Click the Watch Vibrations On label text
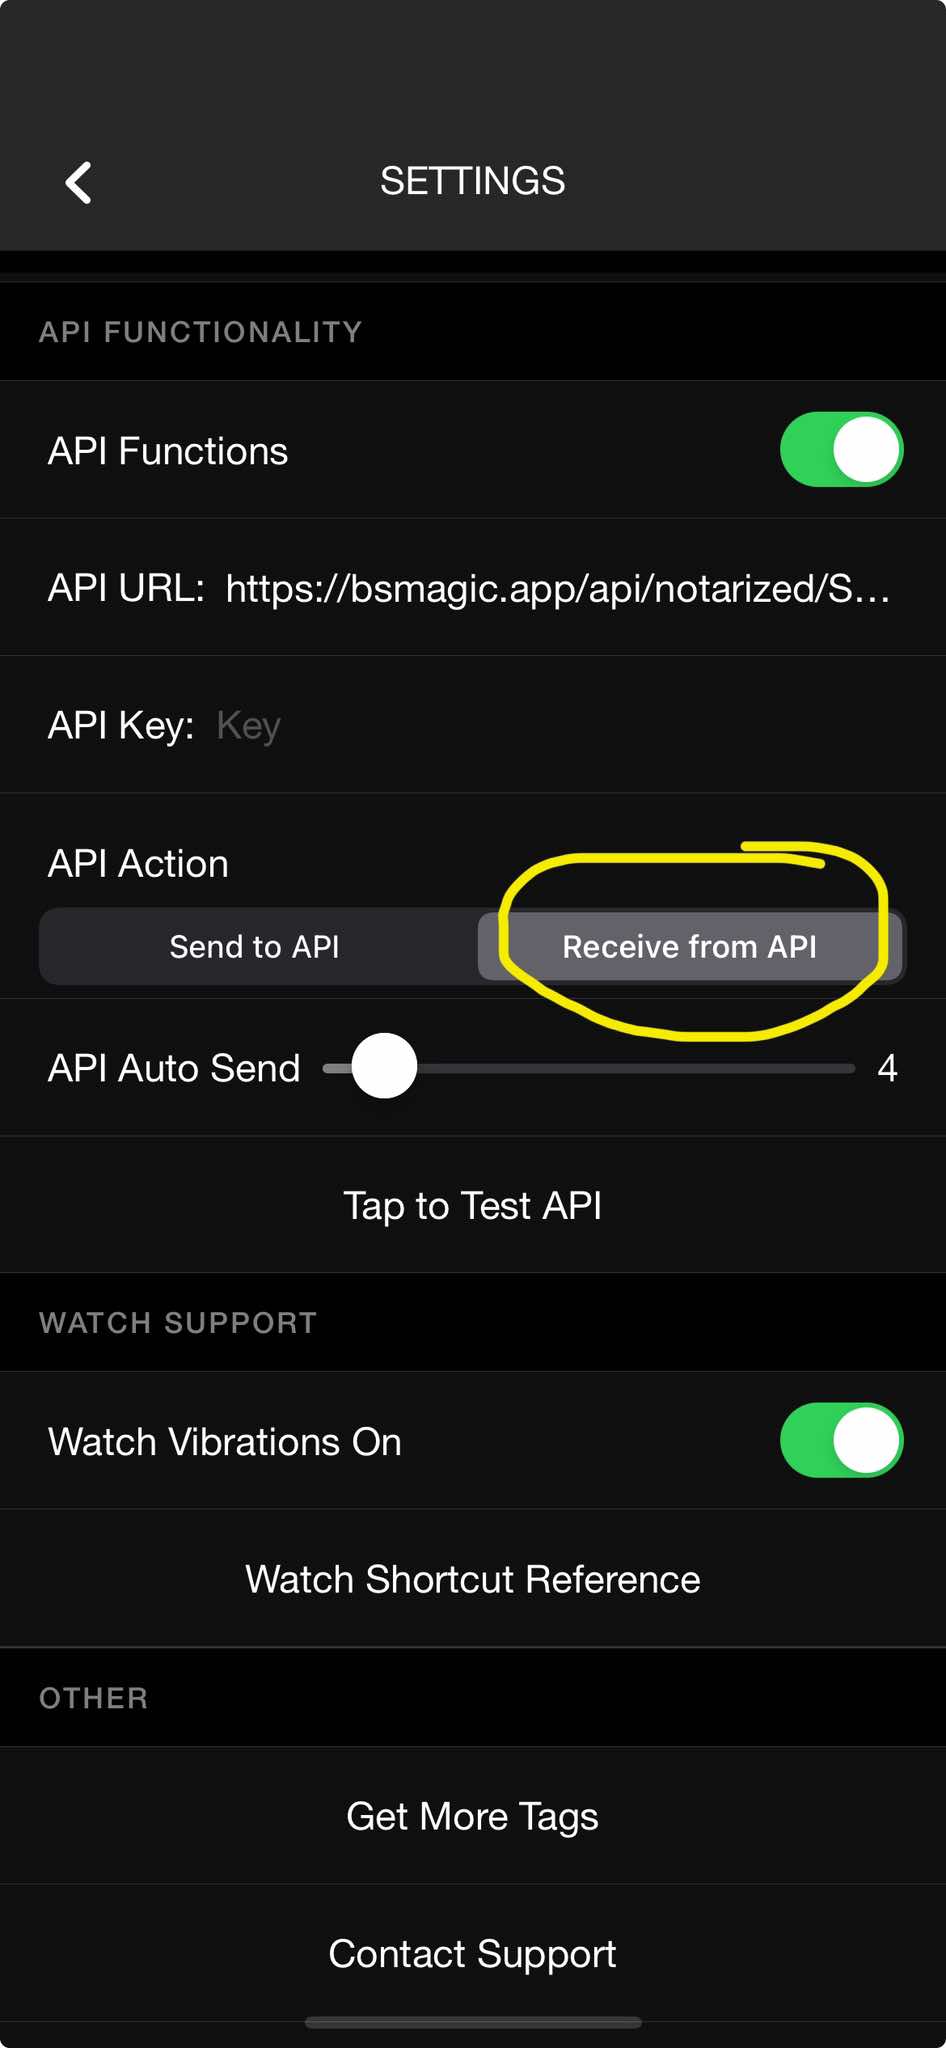This screenshot has width=946, height=2048. point(225,1442)
